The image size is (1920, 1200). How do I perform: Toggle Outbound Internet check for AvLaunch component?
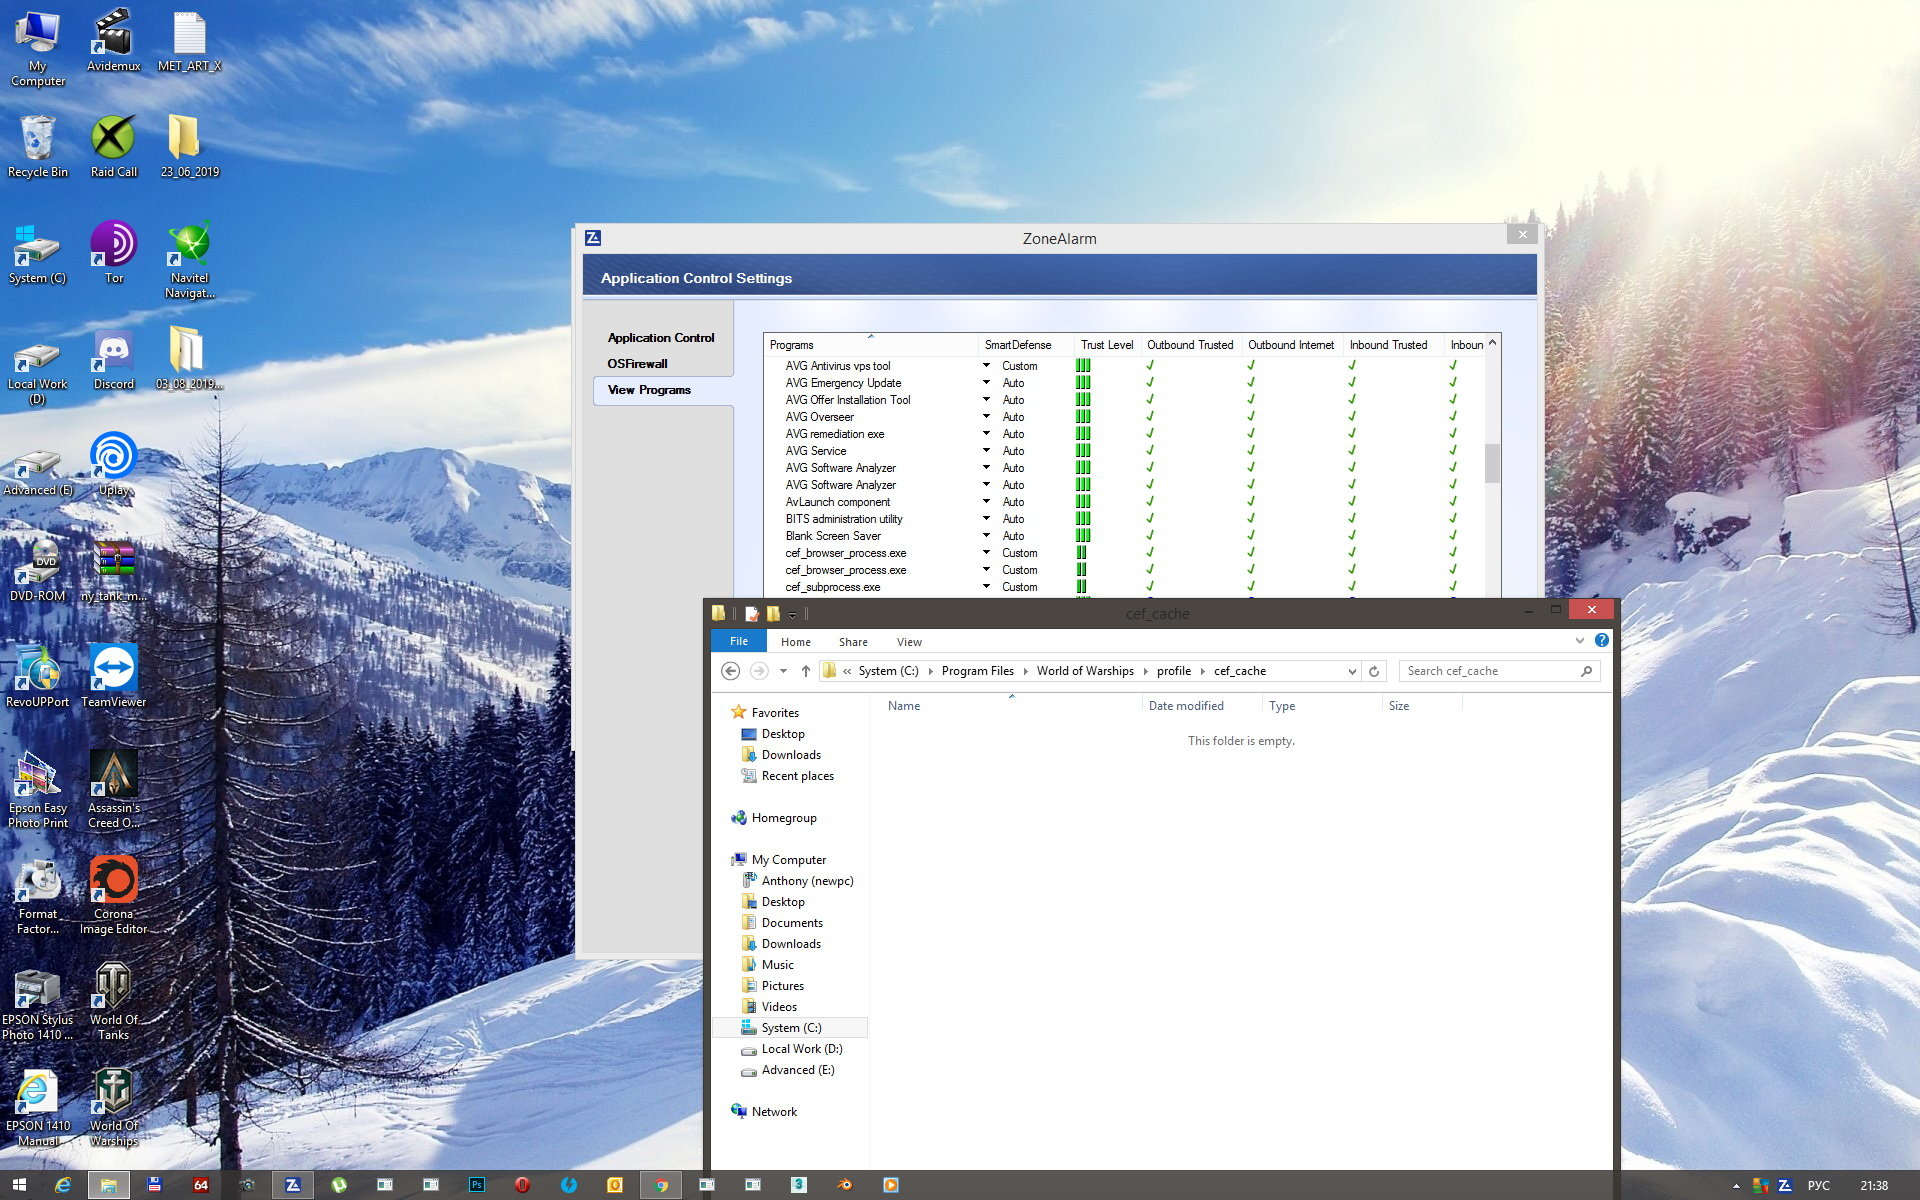[1251, 502]
